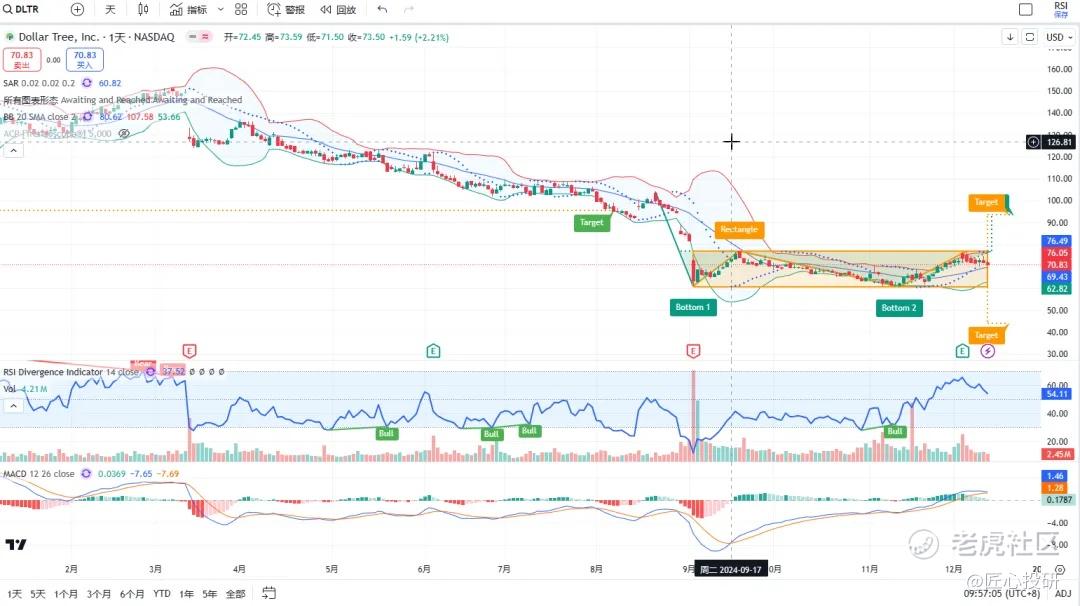Open the go-to-date calendar icon

tap(269, 593)
